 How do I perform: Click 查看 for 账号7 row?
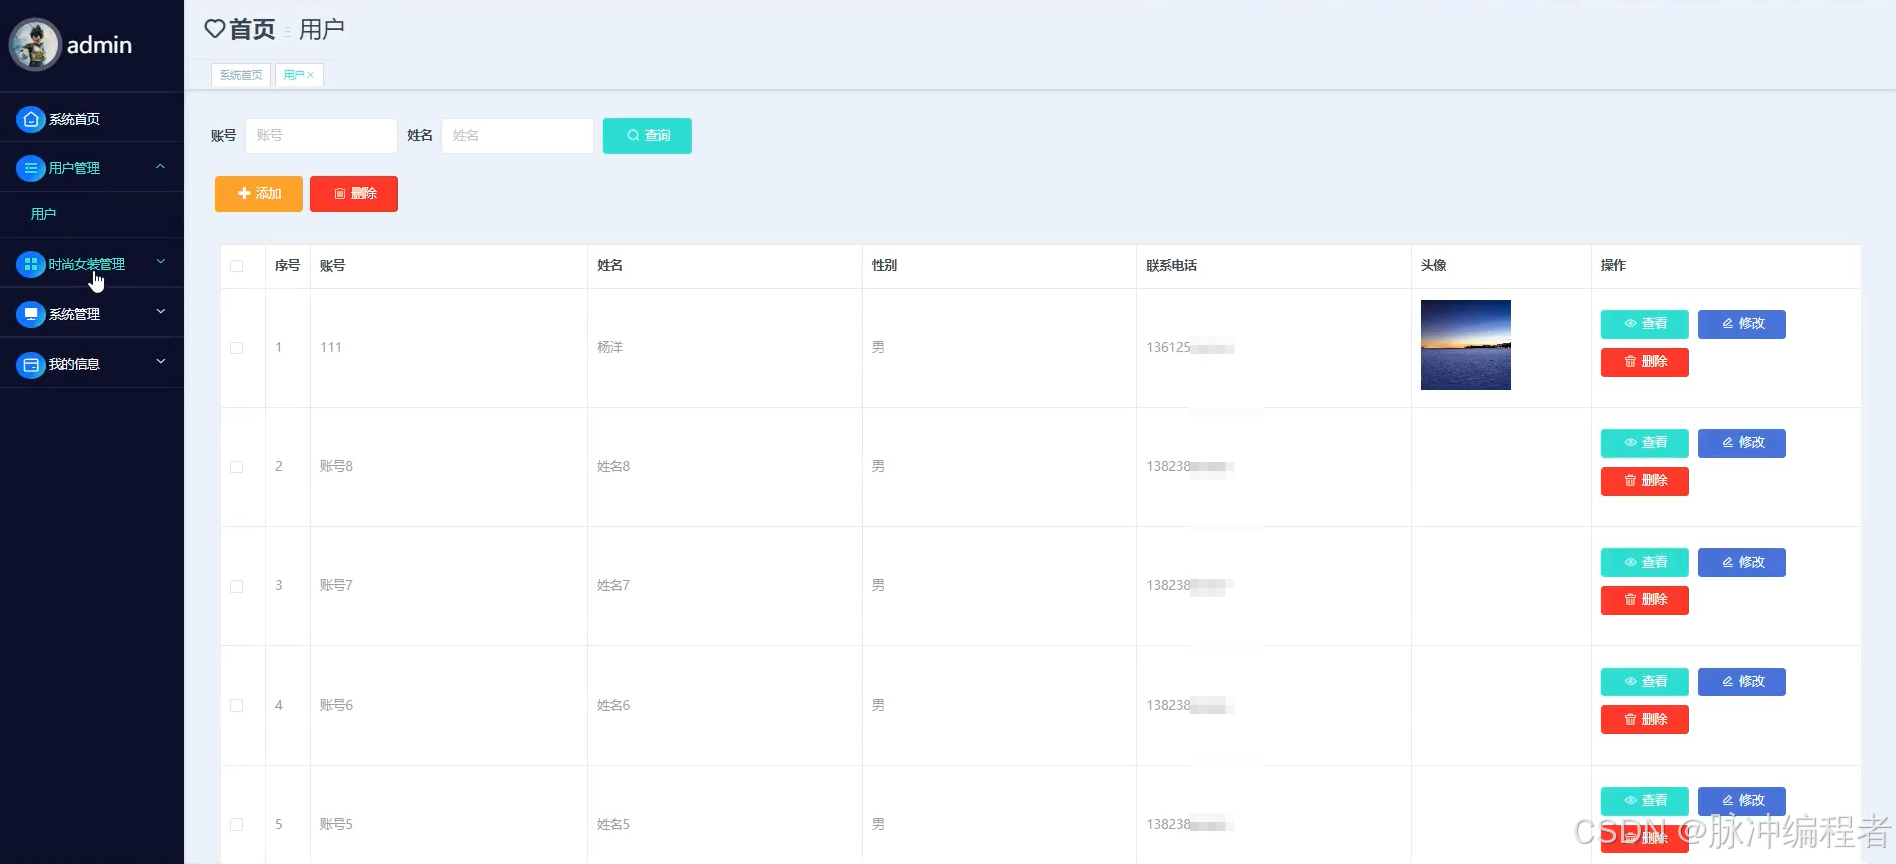pos(1645,562)
